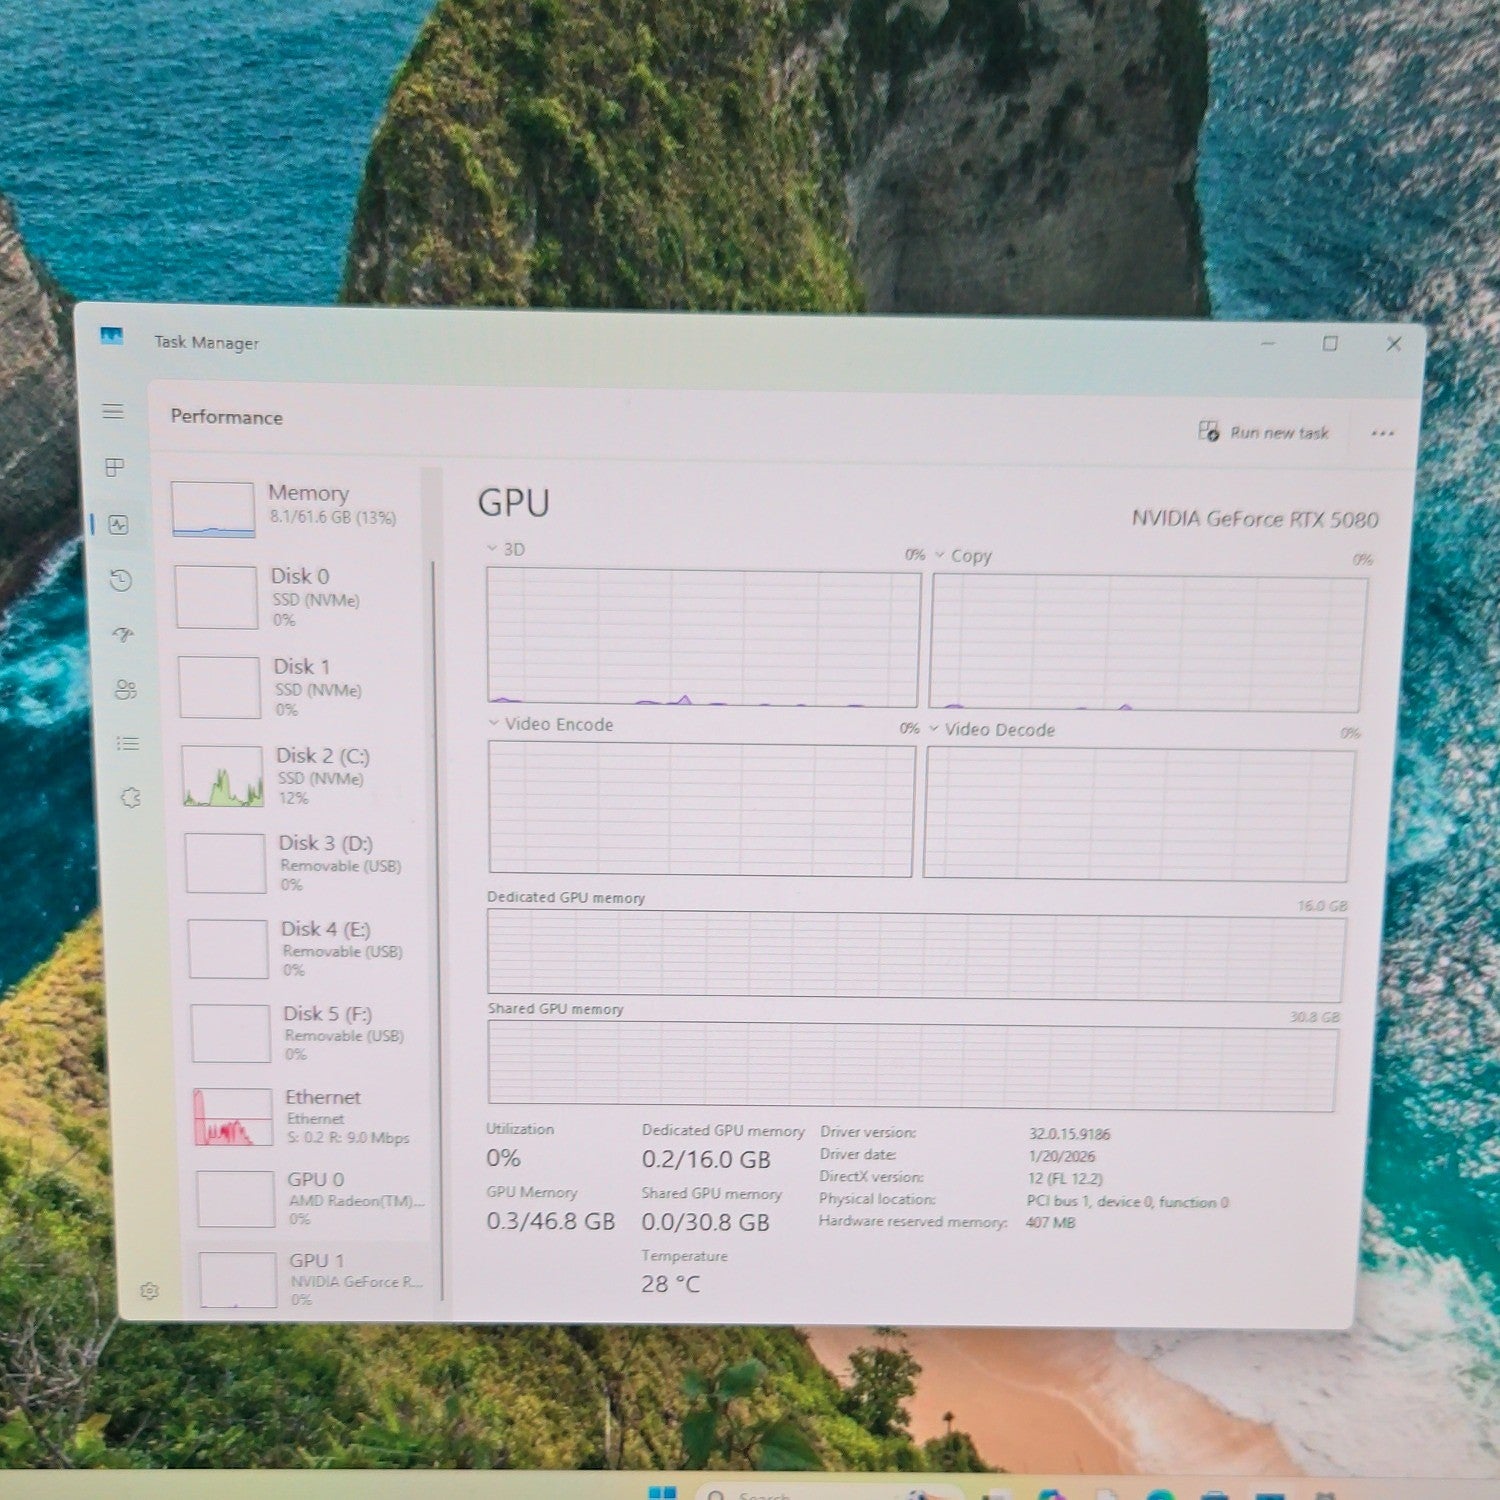This screenshot has height=1500, width=1500.
Task: Click the 0.2/16.0 GB dedicated memory value
Action: coord(706,1160)
